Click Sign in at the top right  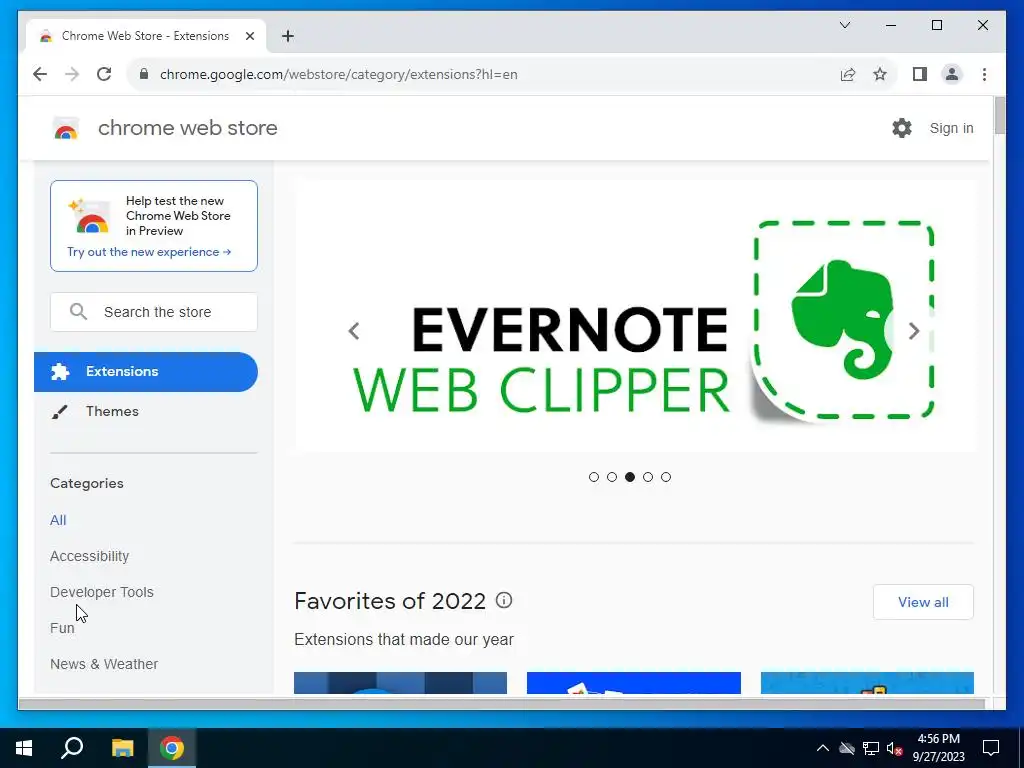coord(951,128)
